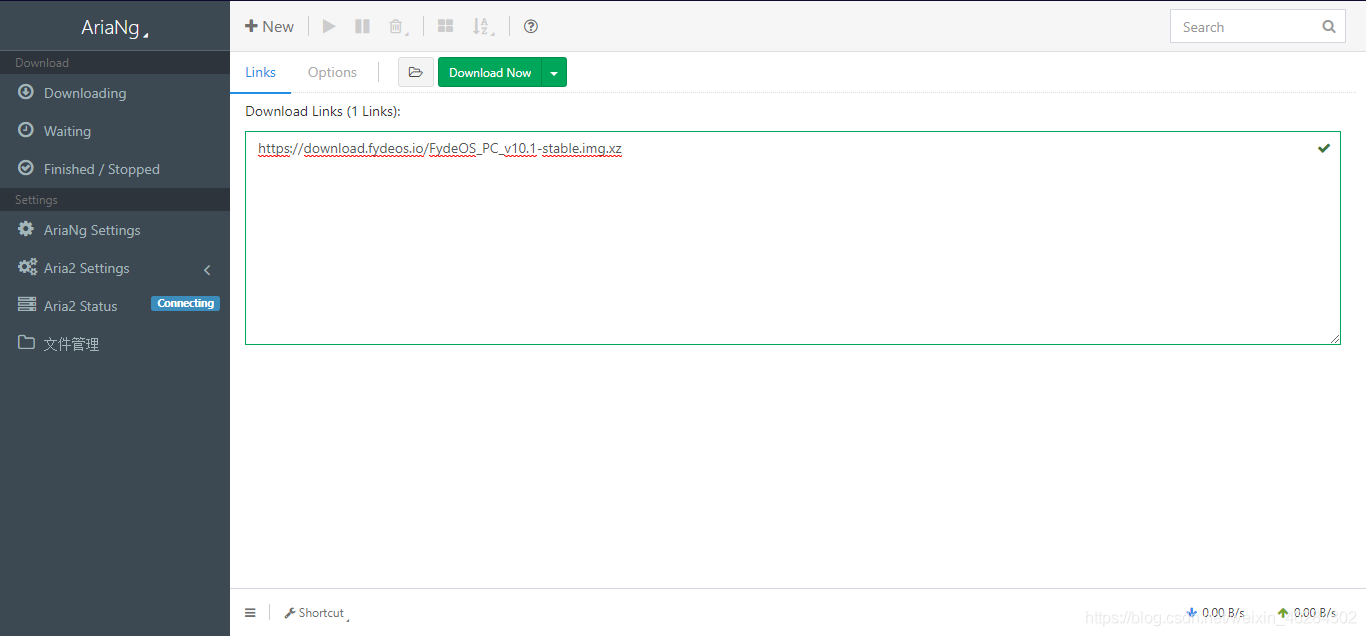Open the Shortcut menu in footer
The width and height of the screenshot is (1366, 636).
314,613
